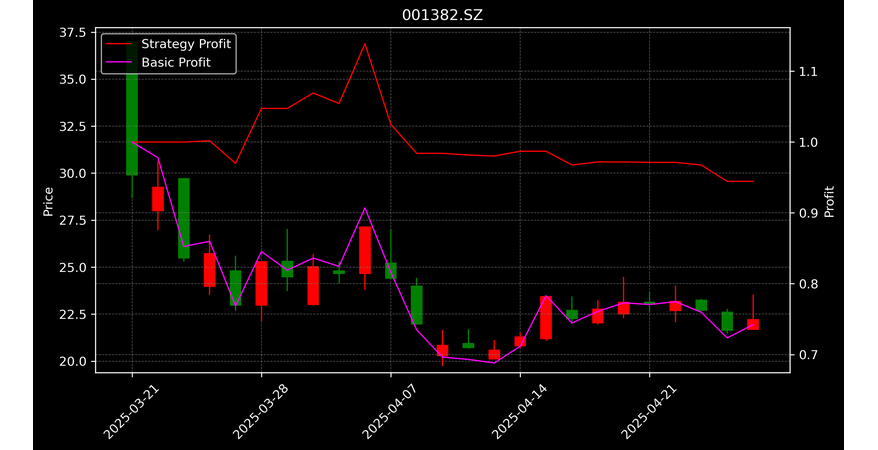
Task: Click the magenta Basic Profit legend line
Action: [120, 63]
